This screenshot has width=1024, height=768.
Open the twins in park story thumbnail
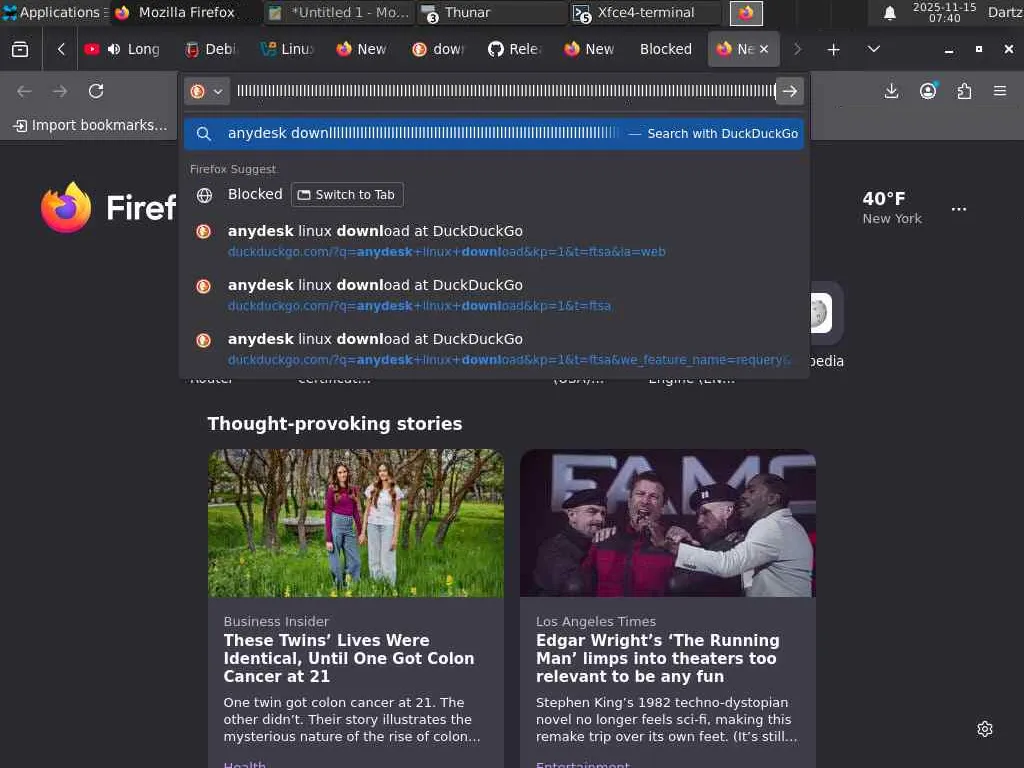click(356, 523)
